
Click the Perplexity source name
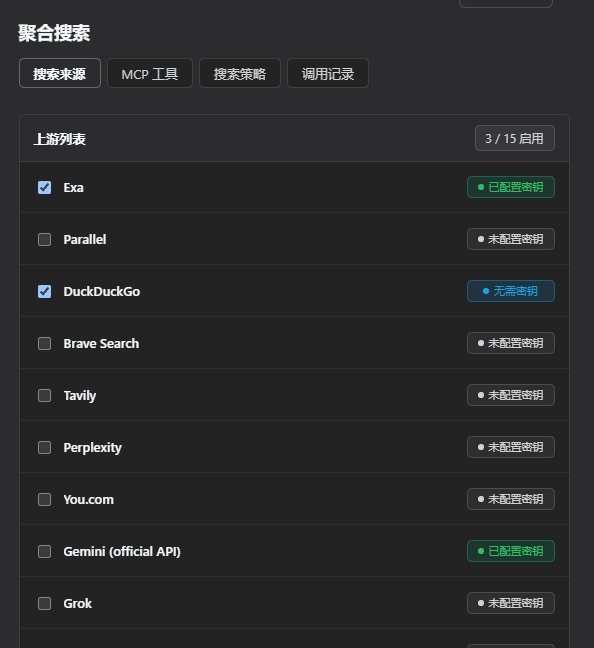pos(93,448)
